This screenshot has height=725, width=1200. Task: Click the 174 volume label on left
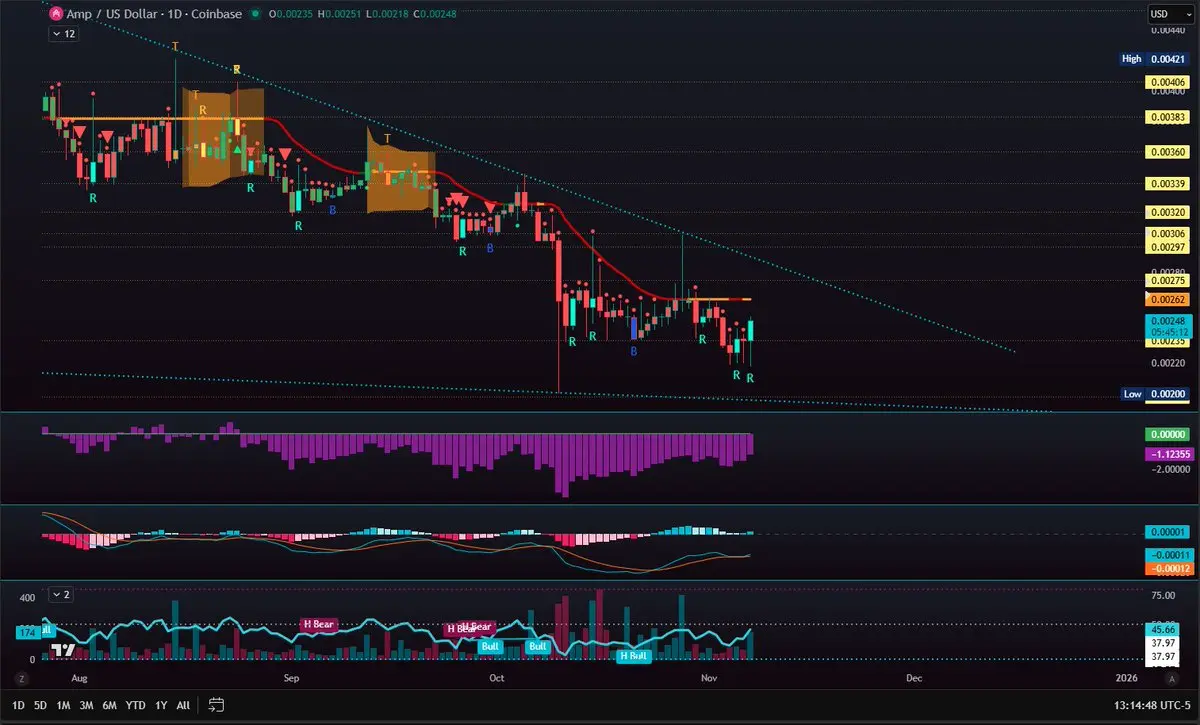pyautogui.click(x=26, y=633)
